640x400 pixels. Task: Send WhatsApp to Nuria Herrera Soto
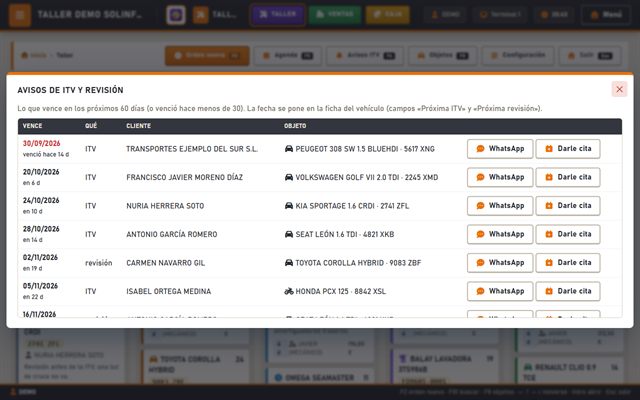tap(500, 206)
